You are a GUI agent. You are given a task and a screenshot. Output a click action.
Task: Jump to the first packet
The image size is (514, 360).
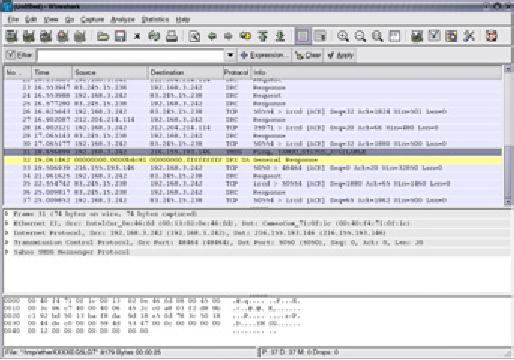click(x=263, y=36)
